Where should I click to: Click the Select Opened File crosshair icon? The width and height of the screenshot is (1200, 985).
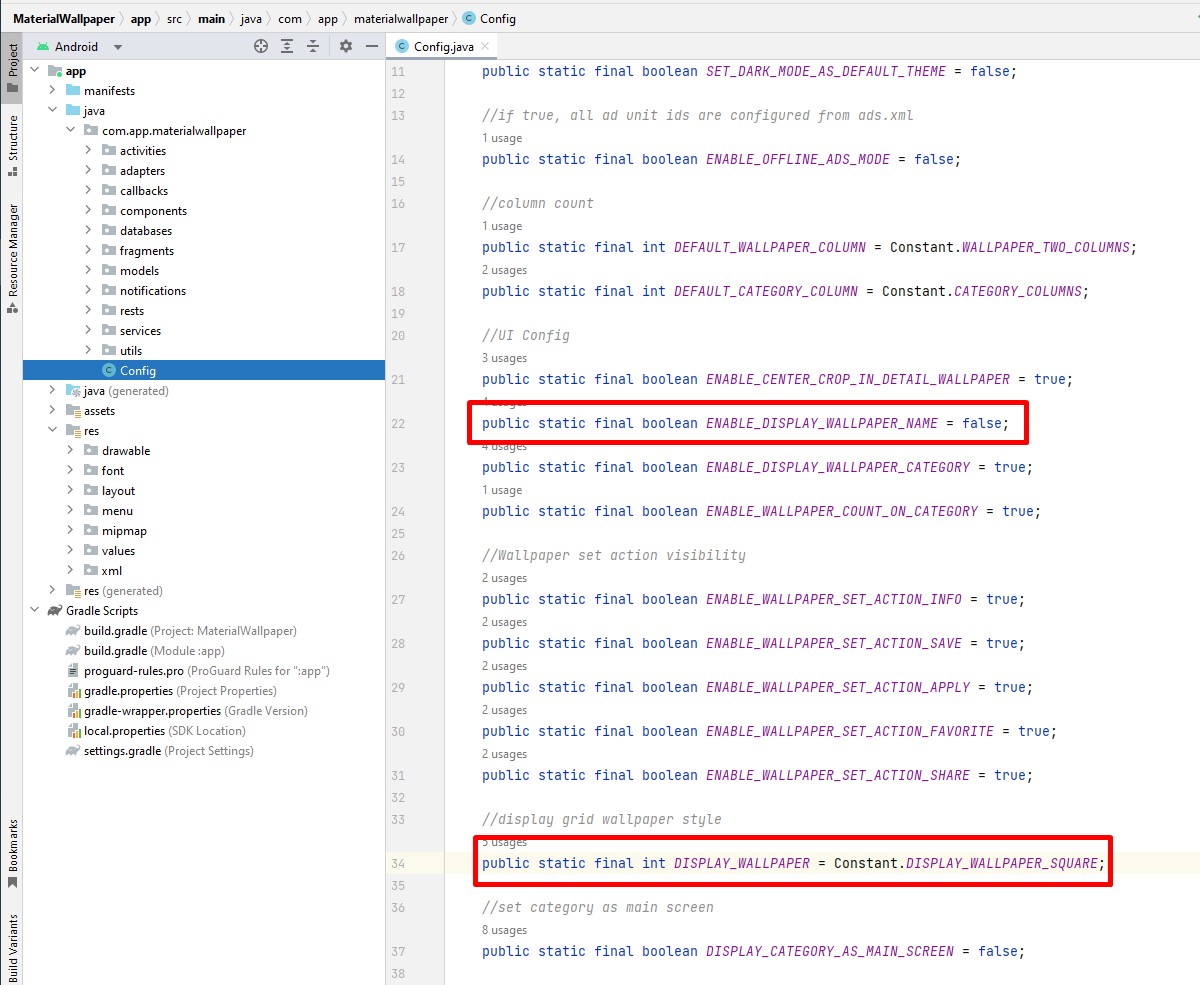coord(261,46)
